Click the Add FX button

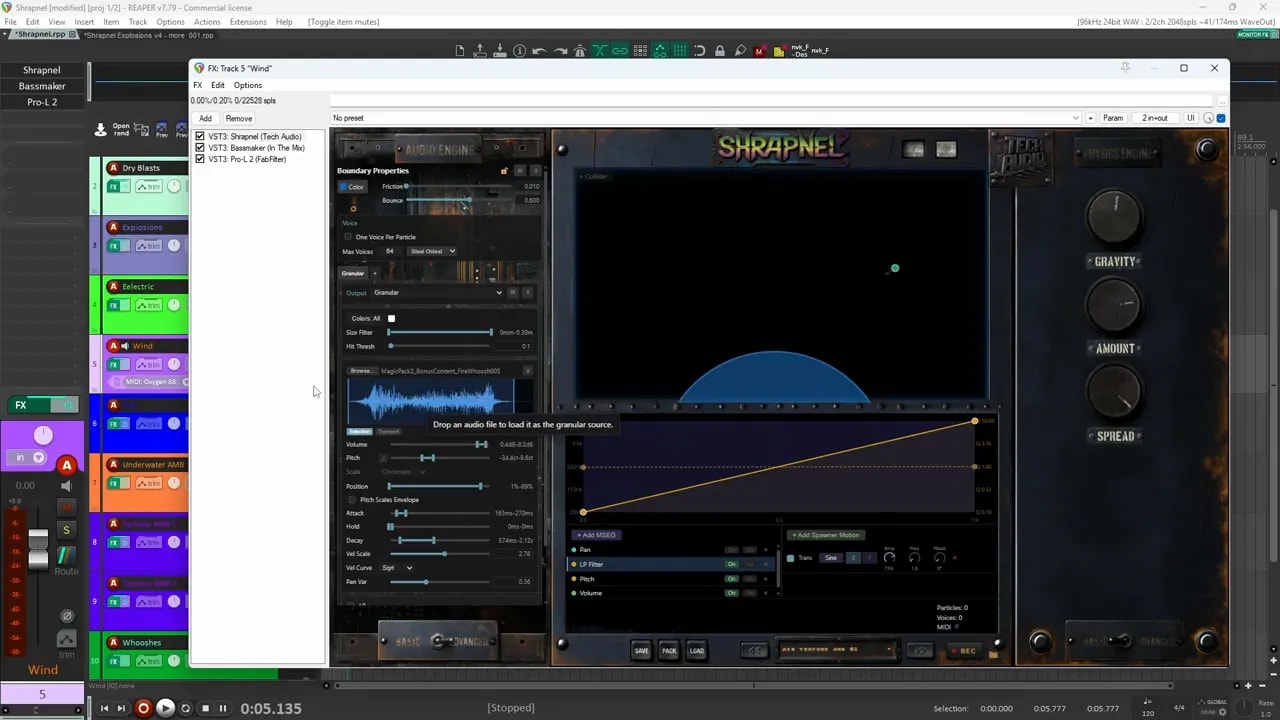pos(205,118)
